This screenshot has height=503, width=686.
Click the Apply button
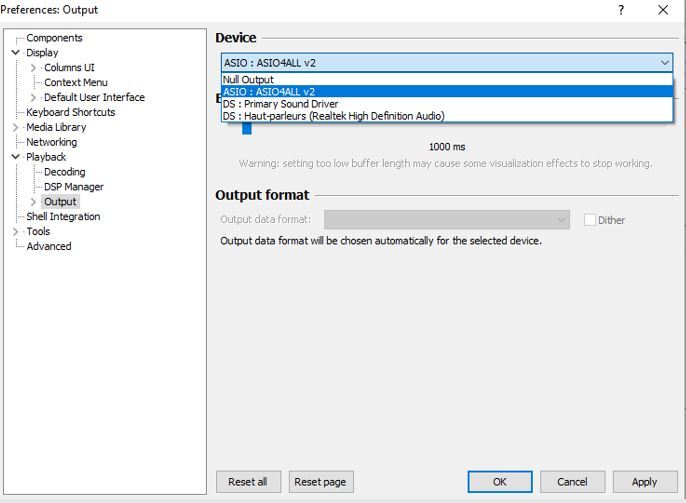pyautogui.click(x=644, y=482)
